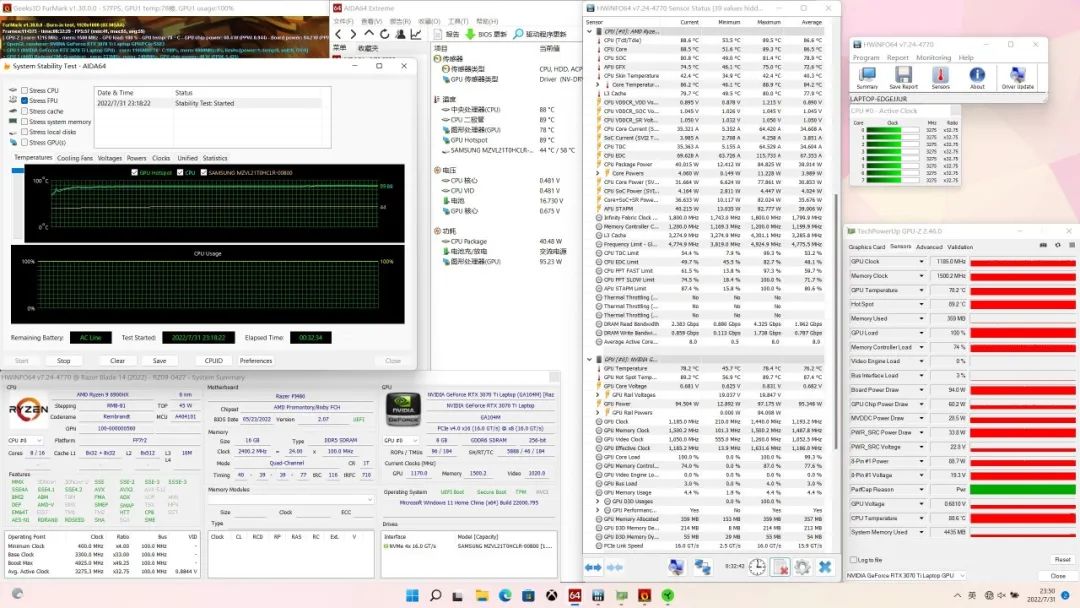
Task: Open the Monitoring menu in HWiNFO64
Action: click(x=932, y=57)
